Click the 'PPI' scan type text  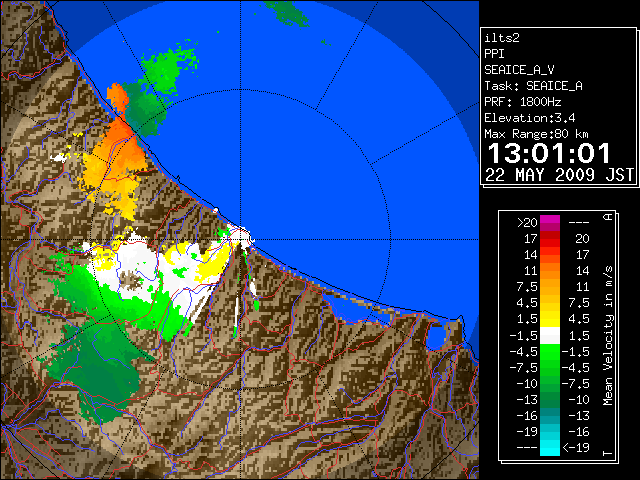tap(494, 54)
